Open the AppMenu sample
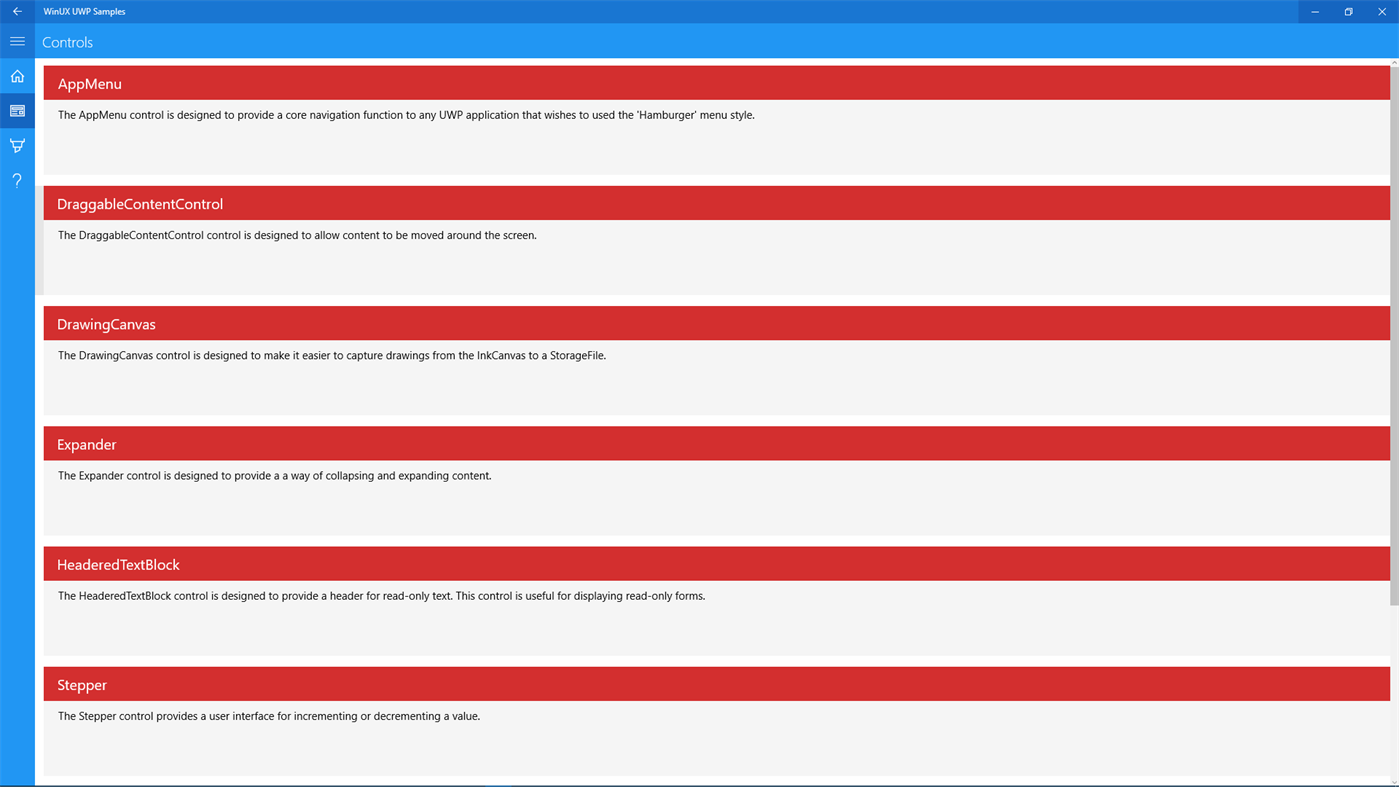1399x787 pixels. [716, 84]
